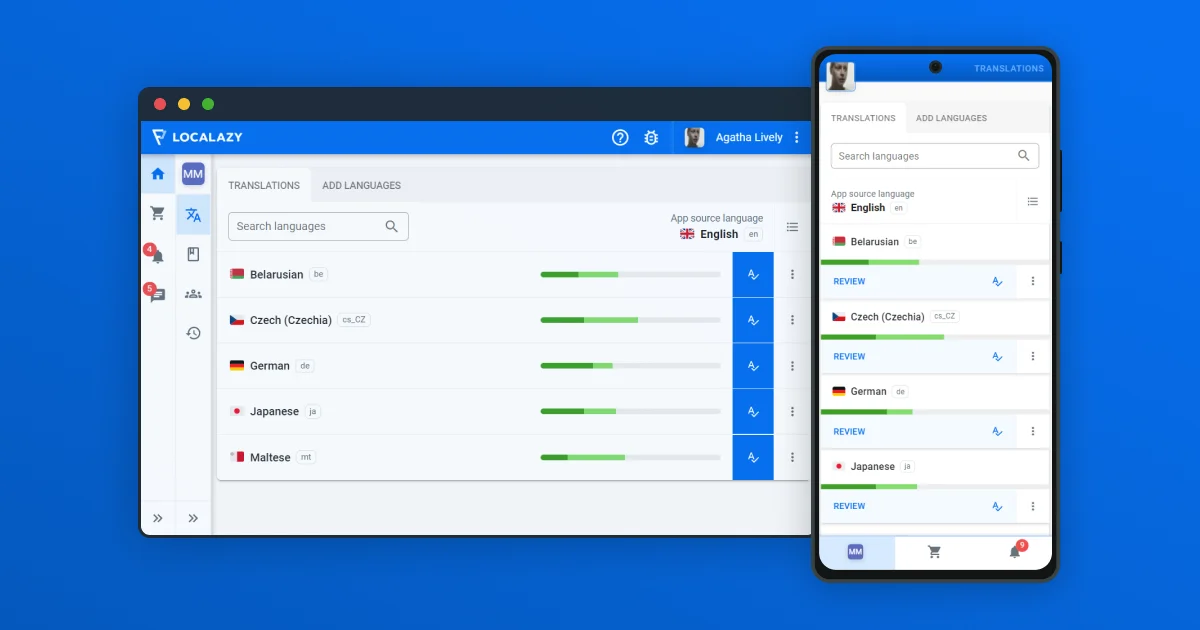Start translating Belarusian via its translate icon
The width and height of the screenshot is (1200, 630).
click(752, 273)
